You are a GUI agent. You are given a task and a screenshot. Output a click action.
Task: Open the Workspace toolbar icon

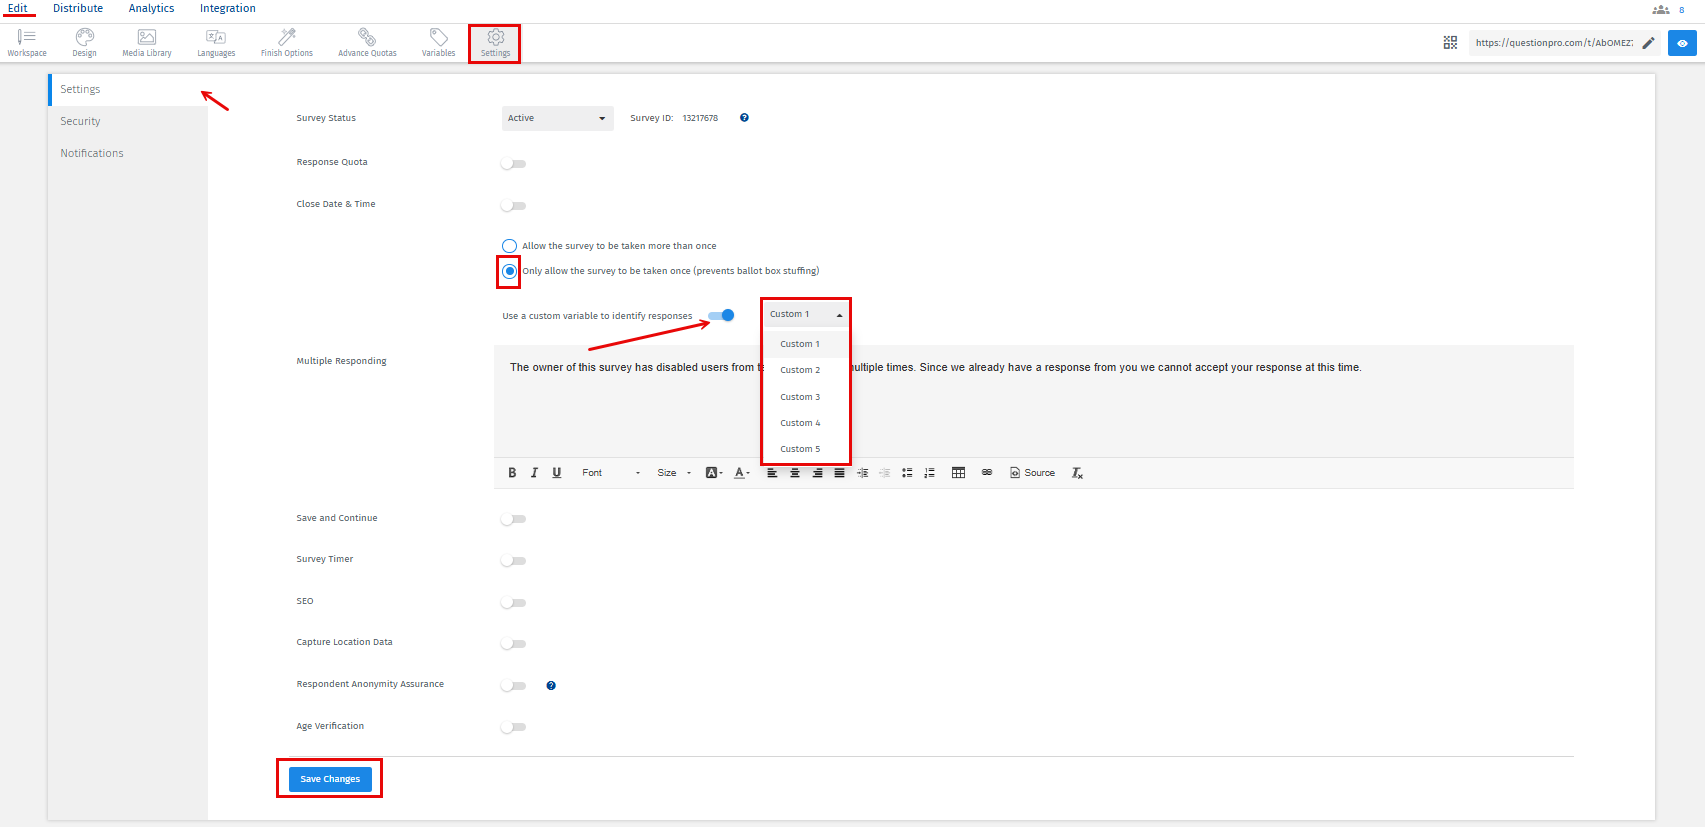(27, 43)
